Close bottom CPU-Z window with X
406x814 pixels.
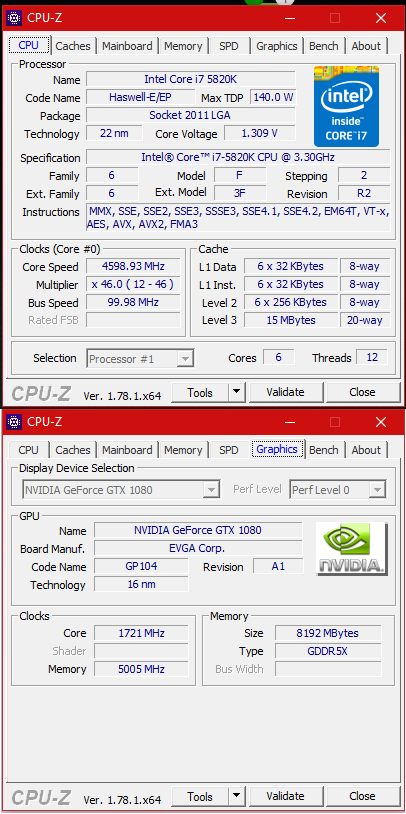click(381, 422)
